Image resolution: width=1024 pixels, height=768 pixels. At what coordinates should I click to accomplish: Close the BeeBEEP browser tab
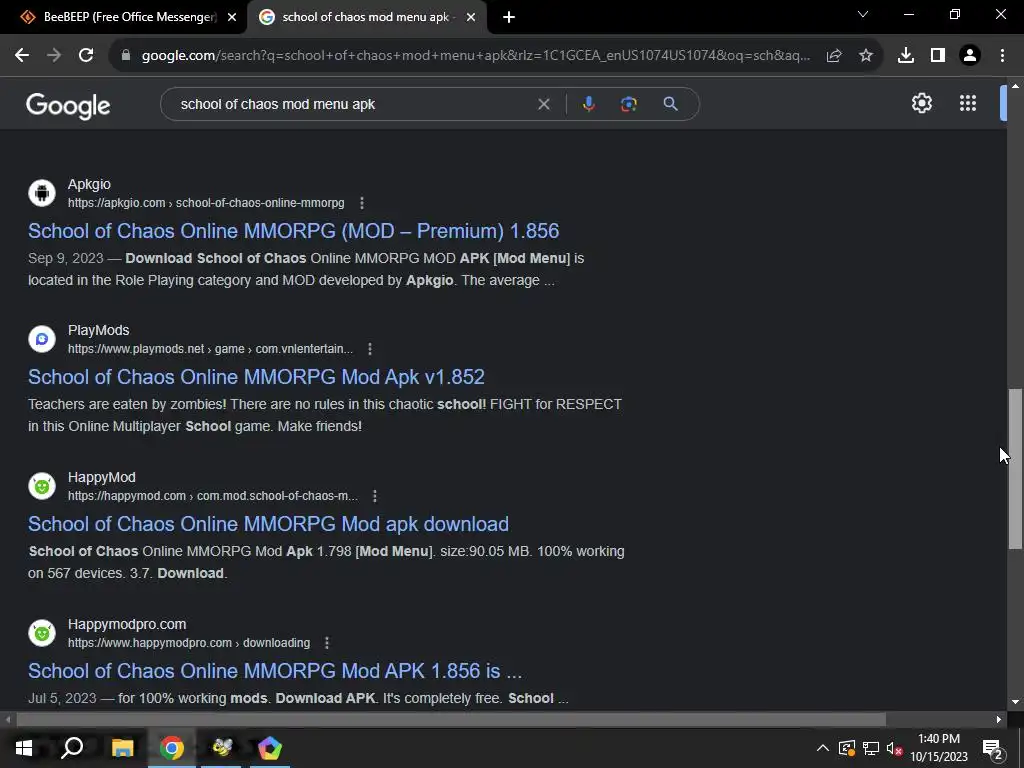232,18
